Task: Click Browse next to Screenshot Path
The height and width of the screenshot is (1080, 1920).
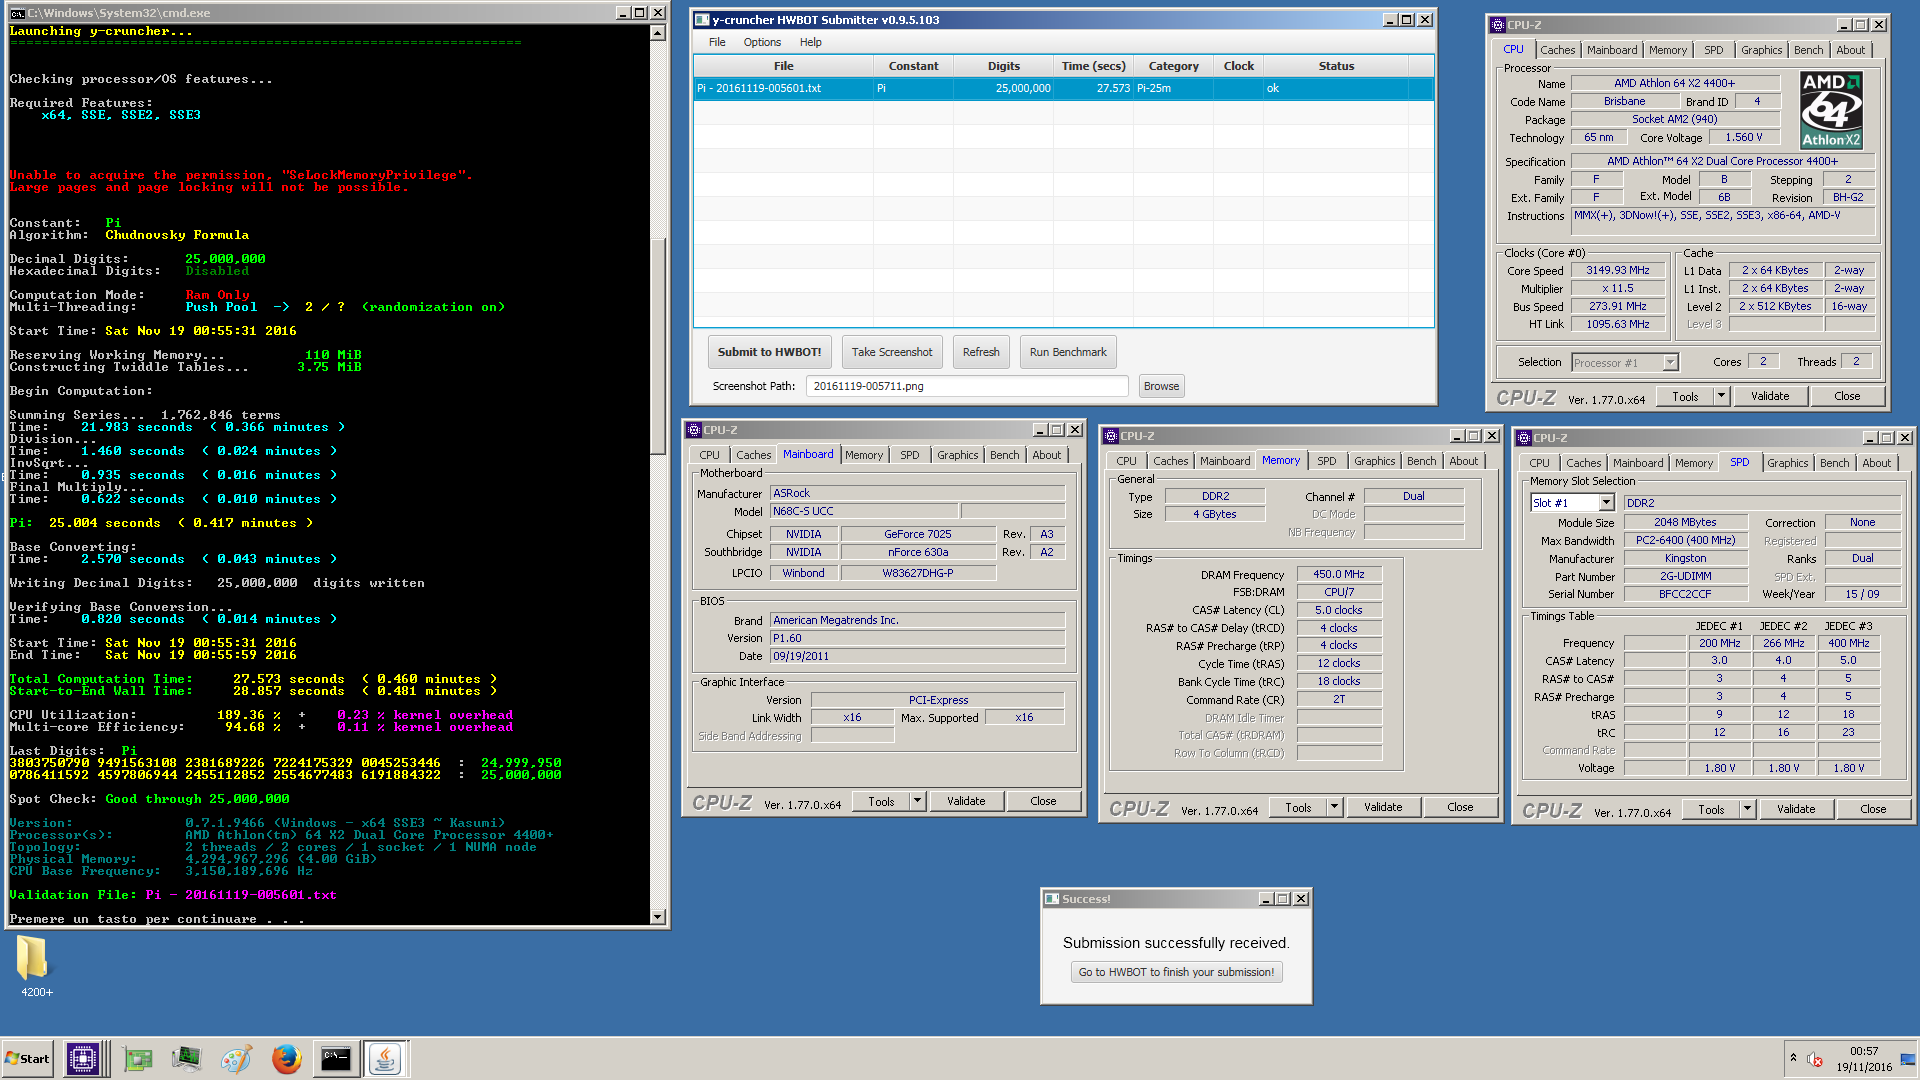Action: coord(1161,386)
